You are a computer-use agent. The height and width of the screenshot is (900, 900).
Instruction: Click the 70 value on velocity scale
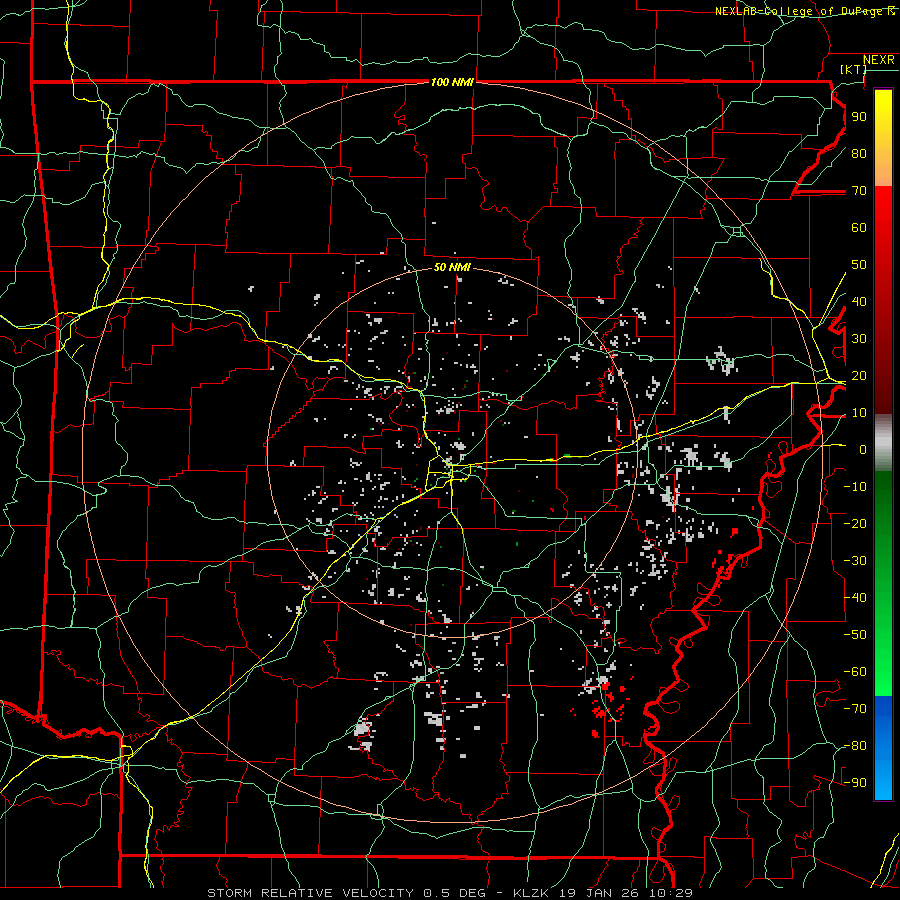(x=859, y=191)
